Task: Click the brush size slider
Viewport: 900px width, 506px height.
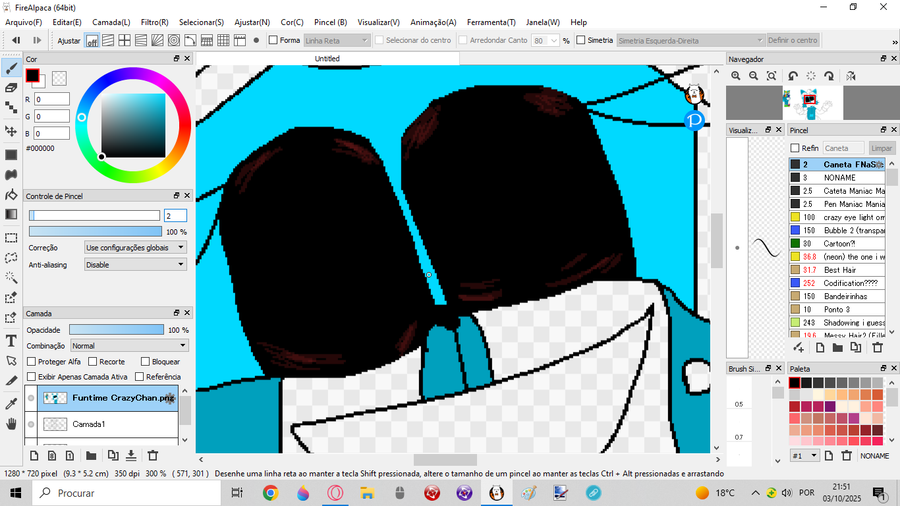Action: [x=95, y=216]
